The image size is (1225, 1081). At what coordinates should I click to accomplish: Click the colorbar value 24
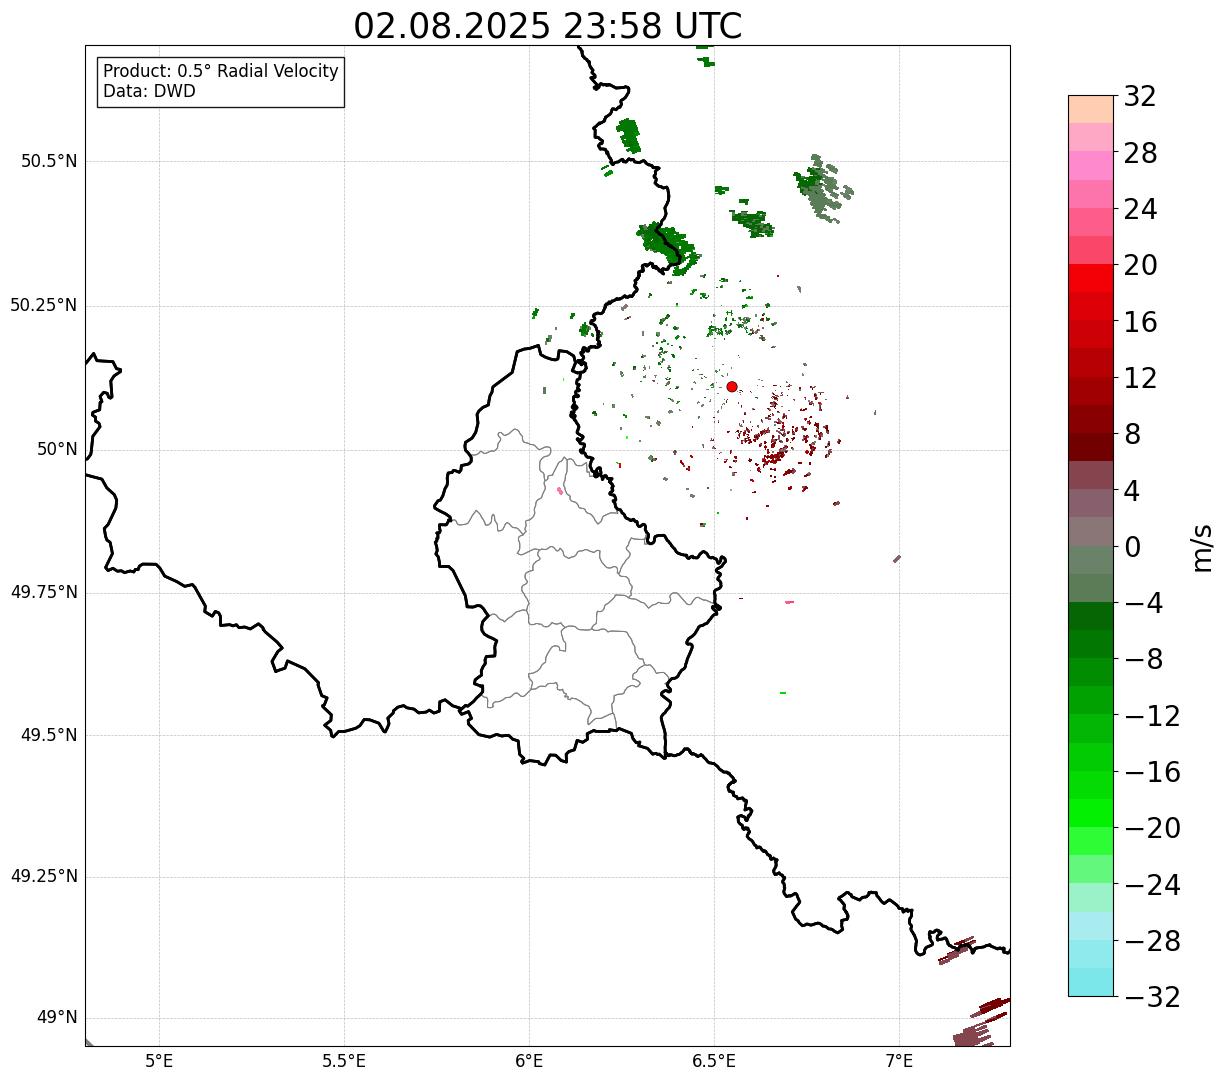click(x=1140, y=209)
